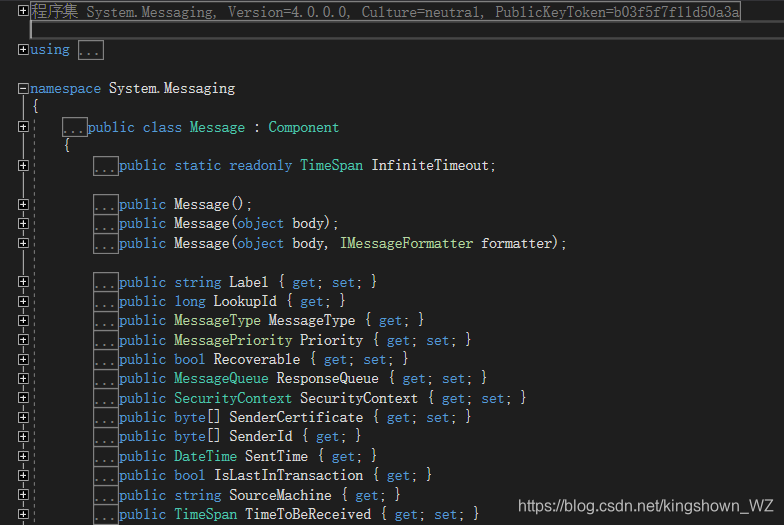Expand the InfiniteTimeout field comment

23,166
